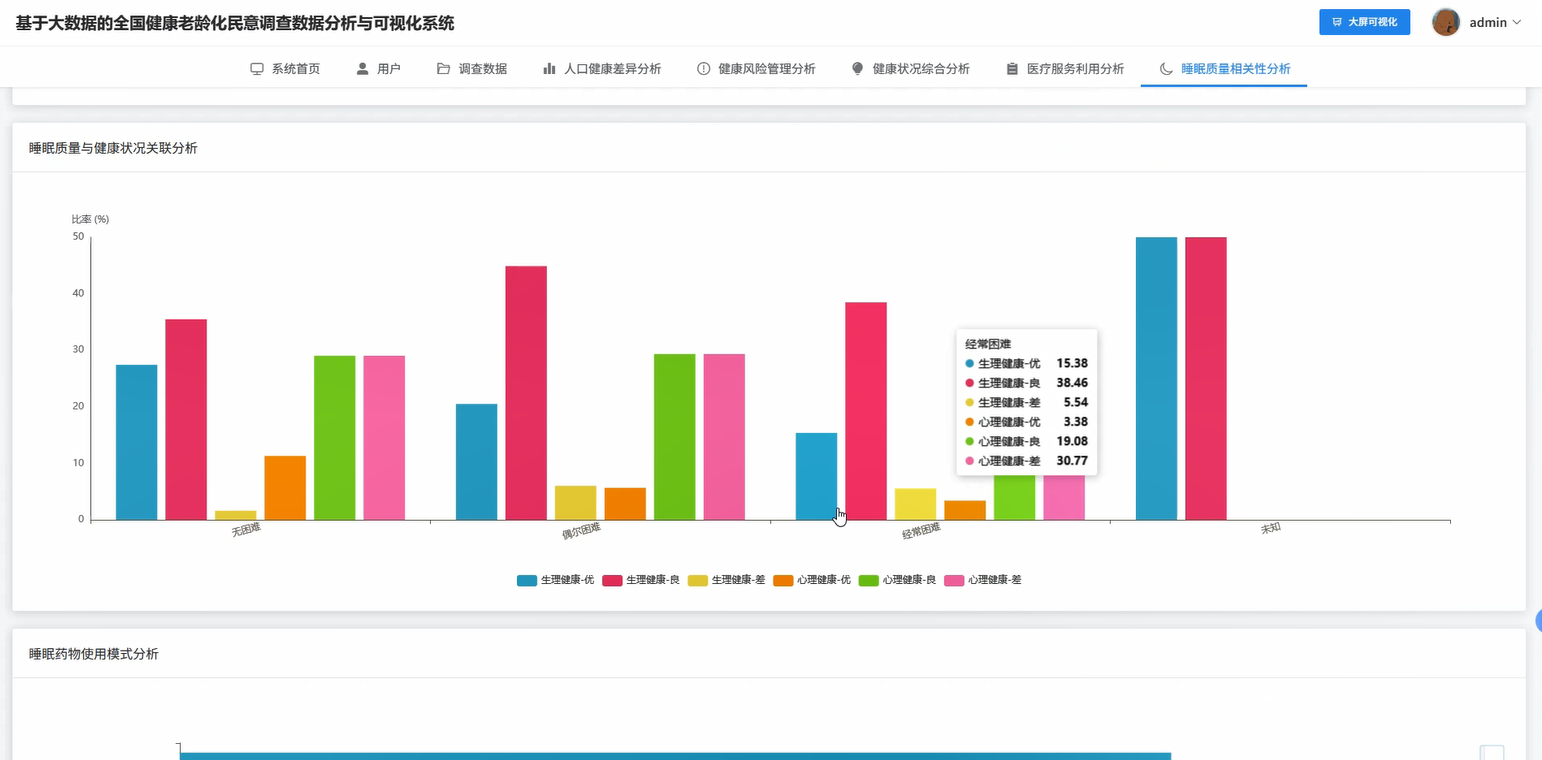
Task: Click the red bar in 未知 group
Action: point(1206,378)
